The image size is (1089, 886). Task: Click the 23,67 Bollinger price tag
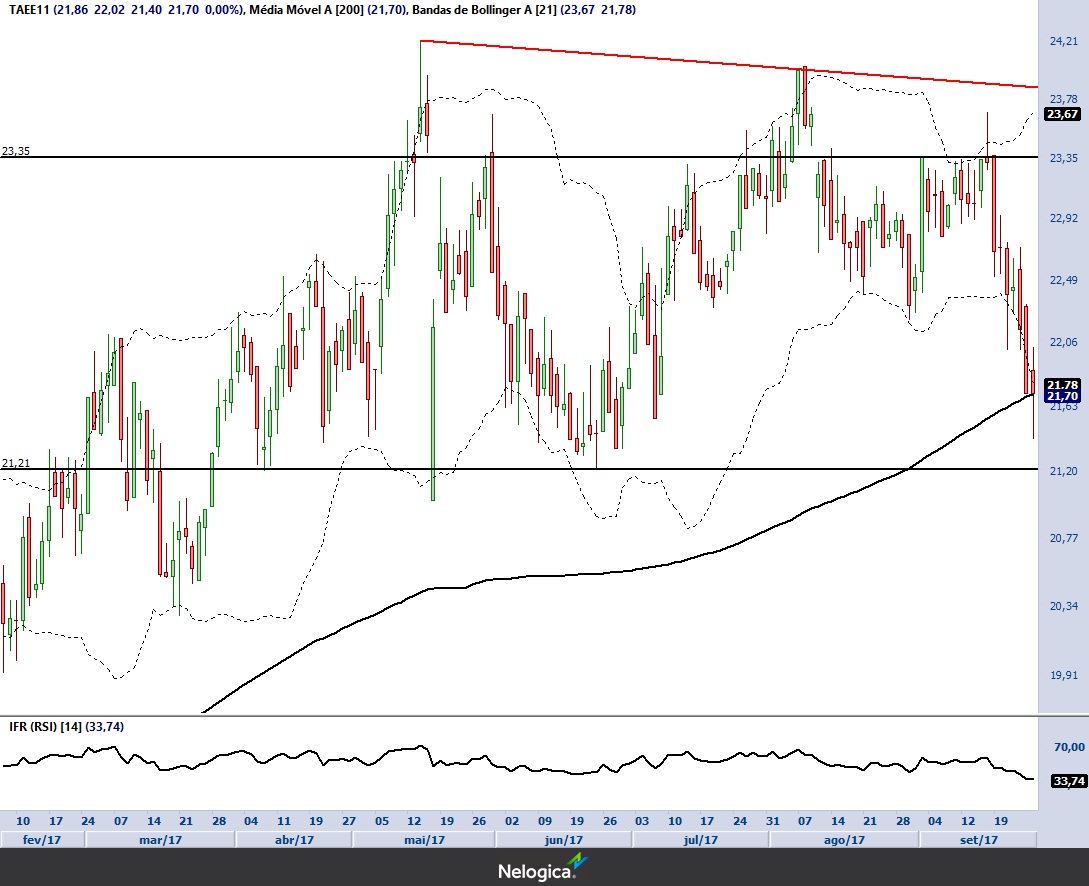(1063, 115)
